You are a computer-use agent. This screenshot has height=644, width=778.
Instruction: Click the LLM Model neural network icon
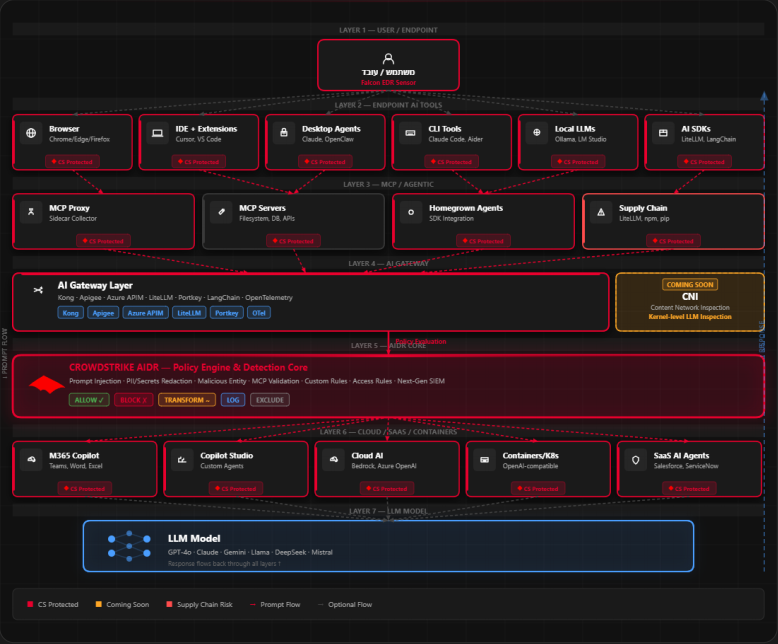point(129,546)
